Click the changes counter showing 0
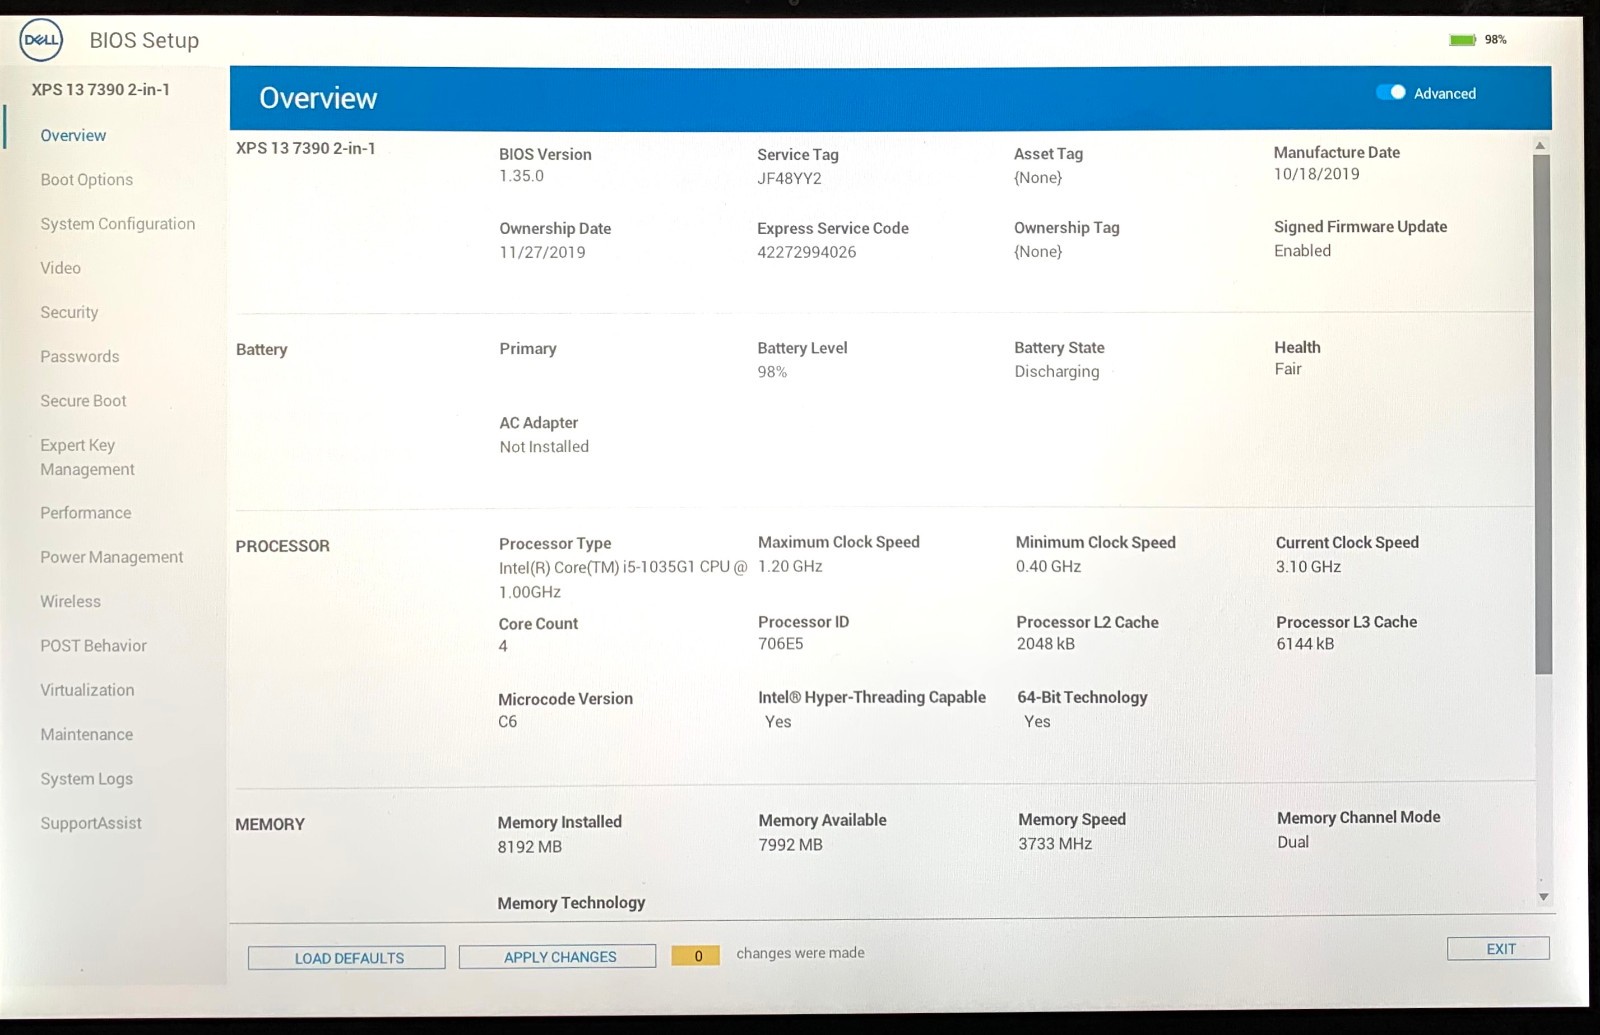 pyautogui.click(x=696, y=956)
